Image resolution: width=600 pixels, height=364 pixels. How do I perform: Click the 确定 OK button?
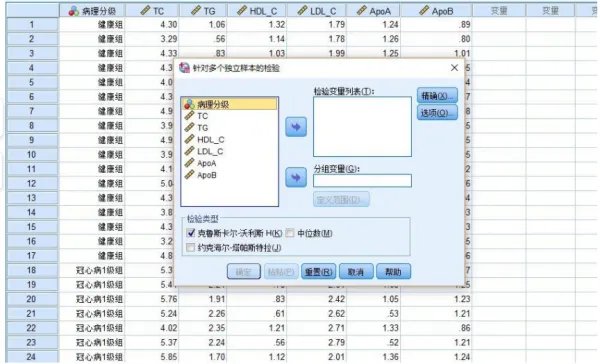point(243,271)
